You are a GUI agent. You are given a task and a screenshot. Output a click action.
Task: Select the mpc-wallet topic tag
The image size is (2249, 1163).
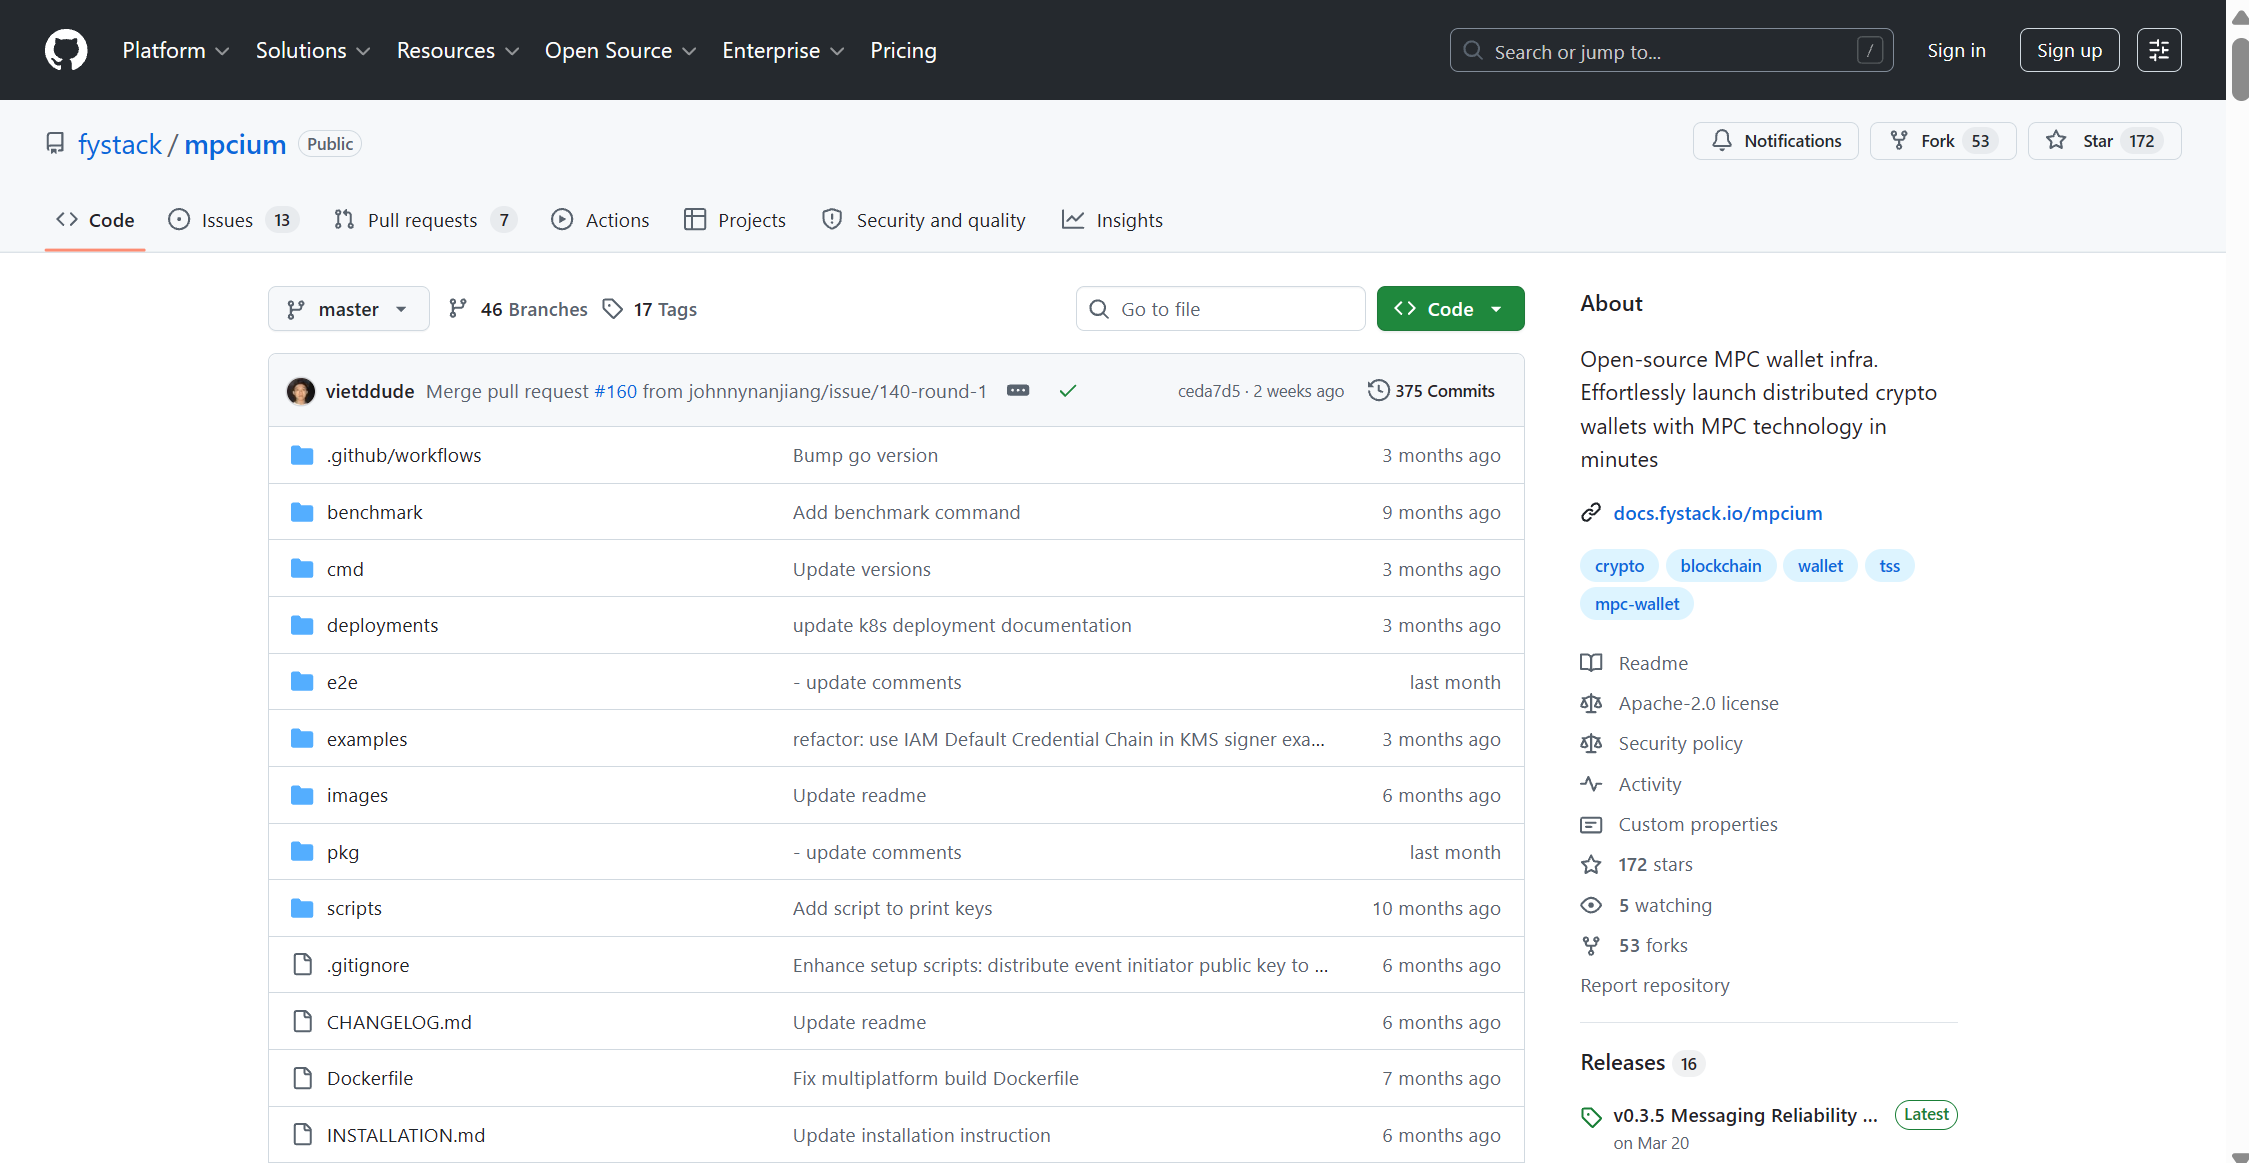click(x=1637, y=604)
